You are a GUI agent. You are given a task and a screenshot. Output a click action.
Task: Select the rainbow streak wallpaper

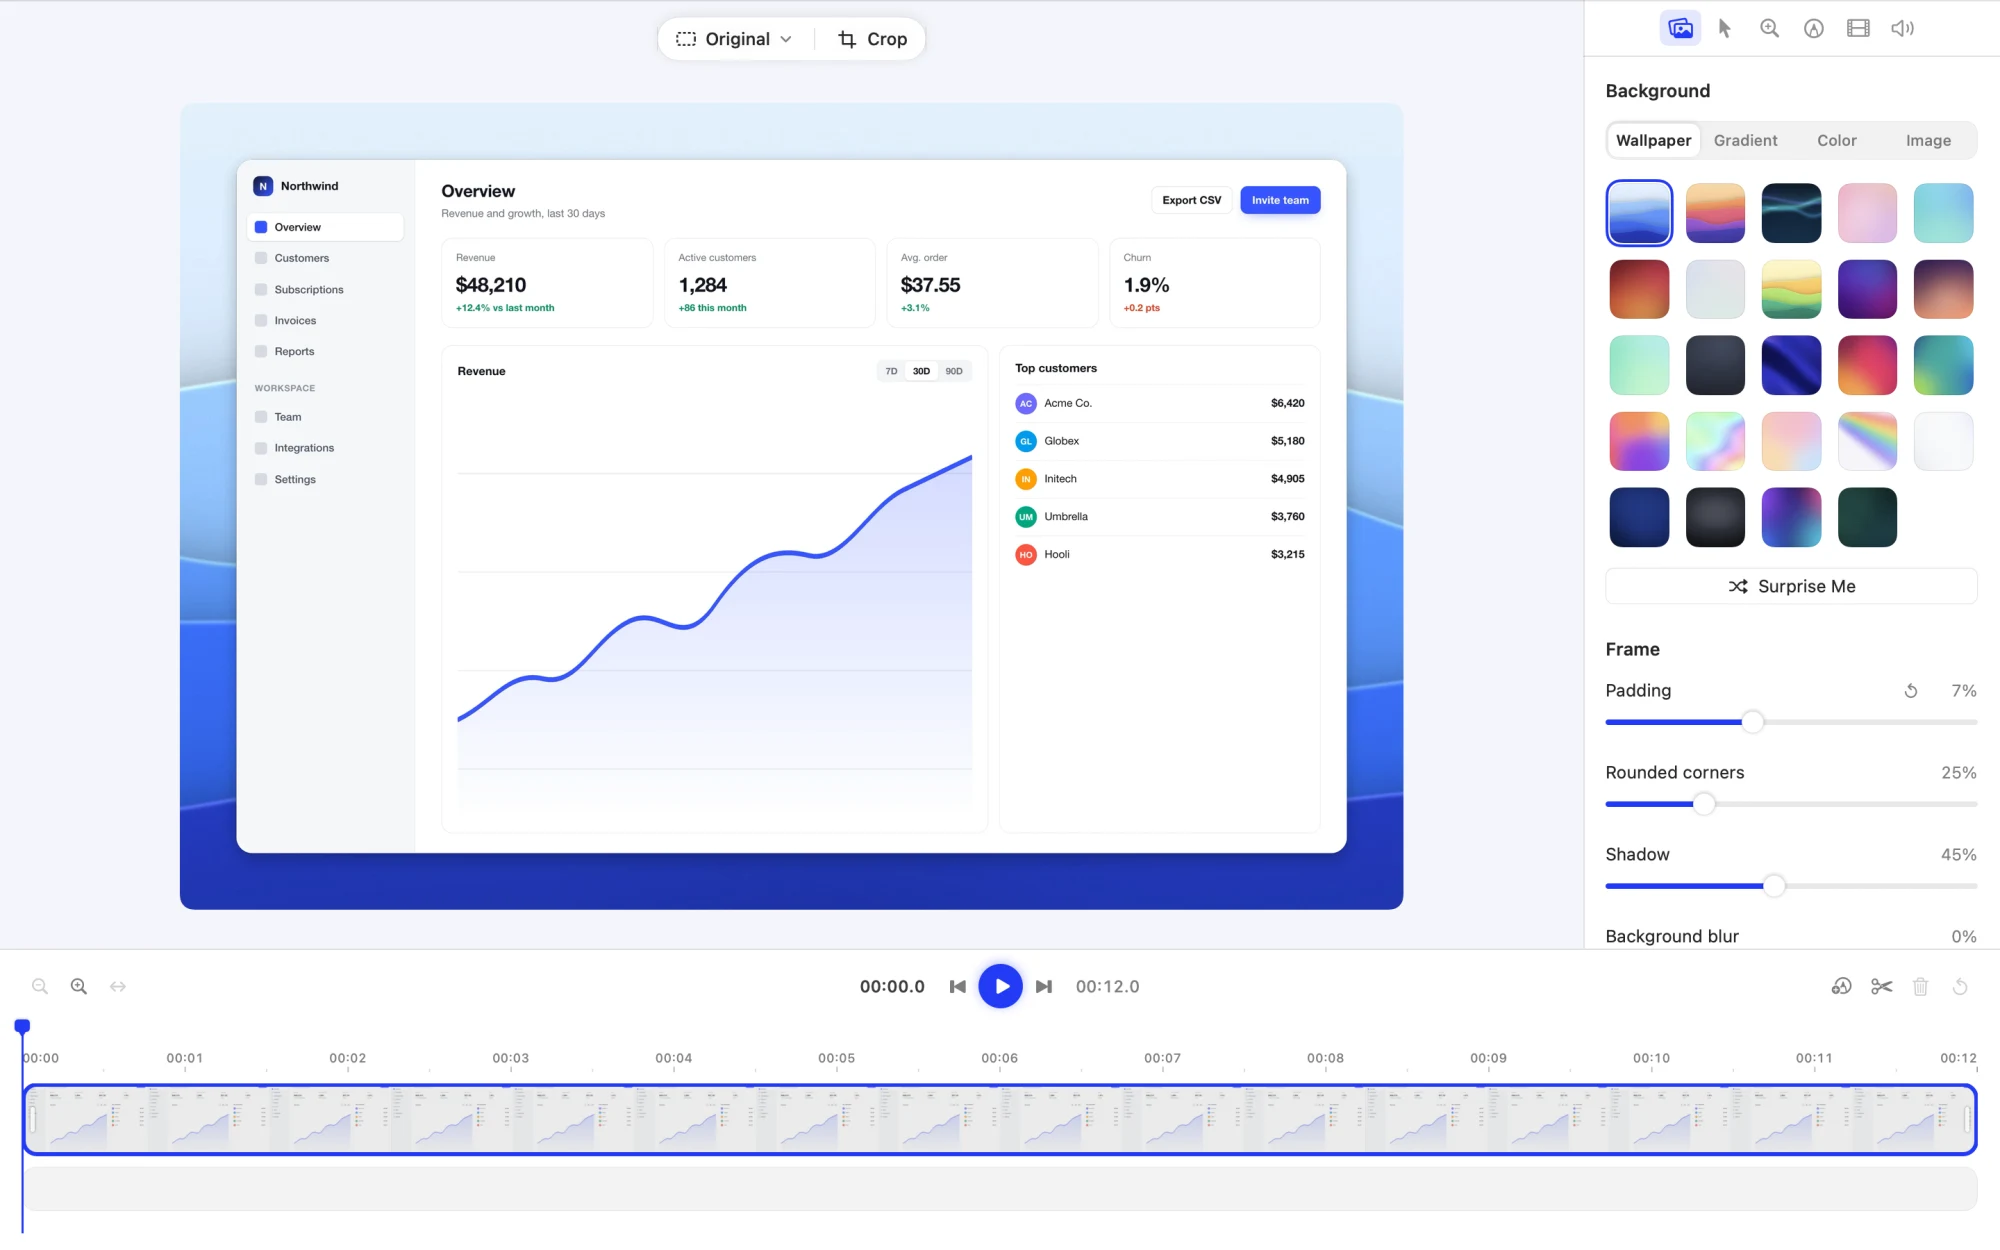coord(1867,441)
